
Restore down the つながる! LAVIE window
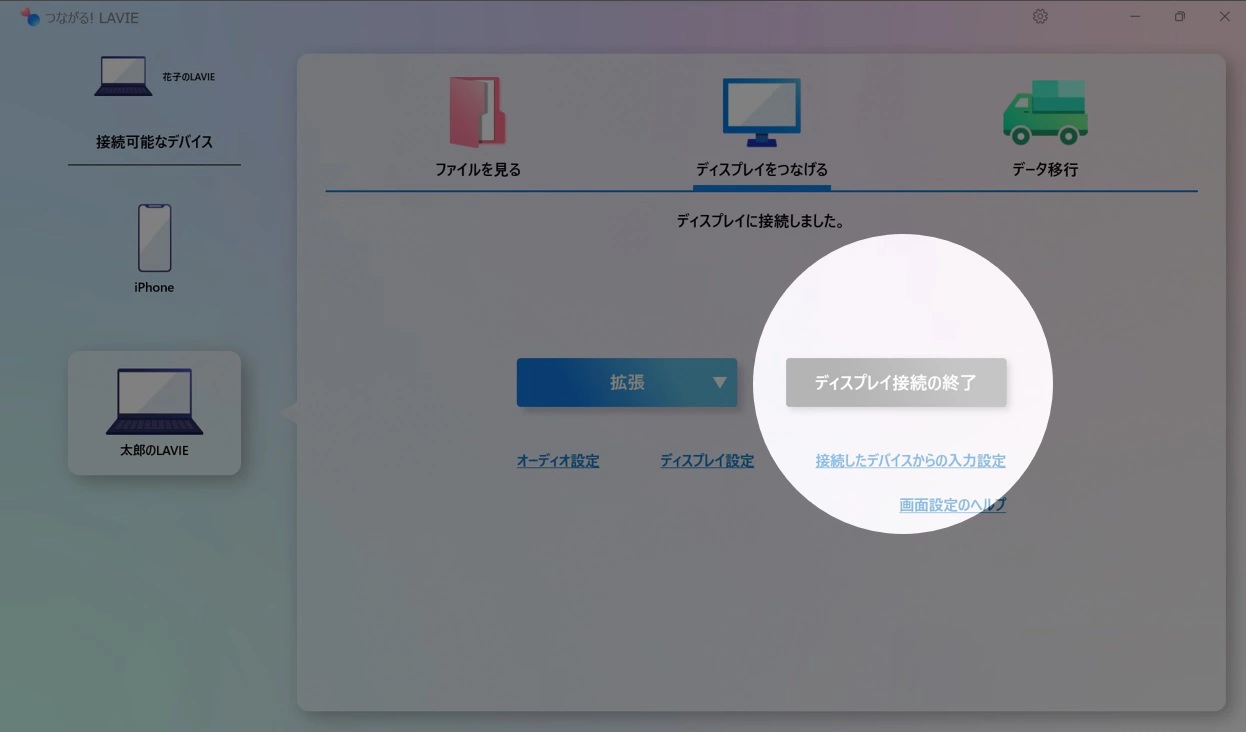click(1180, 17)
